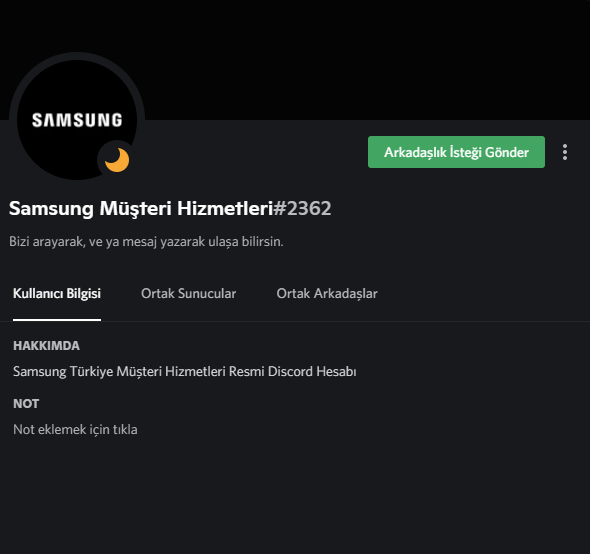
Task: Send friend request with Arkadaşlık İsteği Gönder
Action: click(456, 152)
